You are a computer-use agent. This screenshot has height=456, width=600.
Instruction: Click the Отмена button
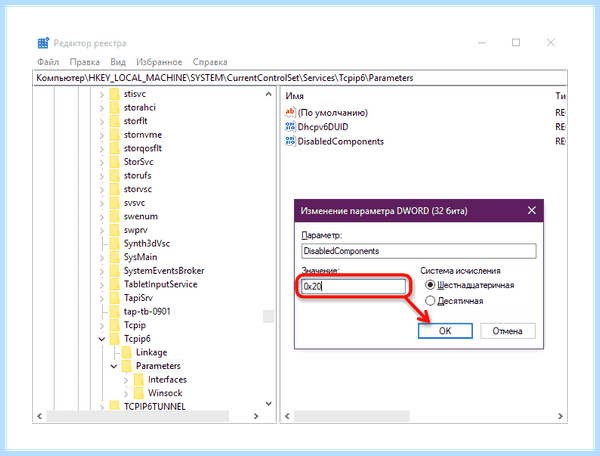coord(507,331)
